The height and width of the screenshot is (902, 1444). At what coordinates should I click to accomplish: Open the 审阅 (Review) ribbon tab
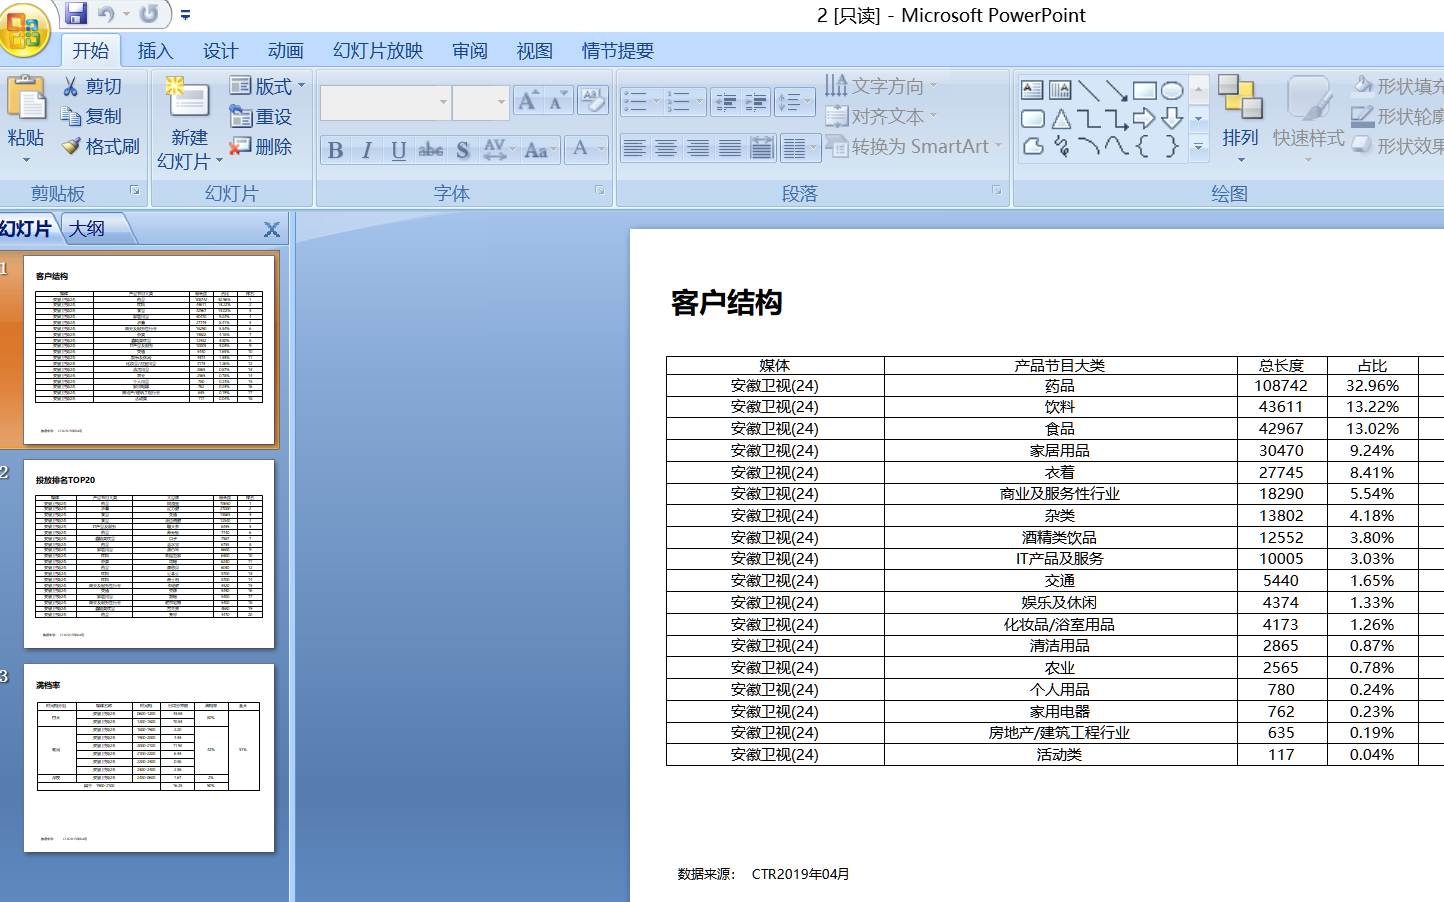point(469,51)
